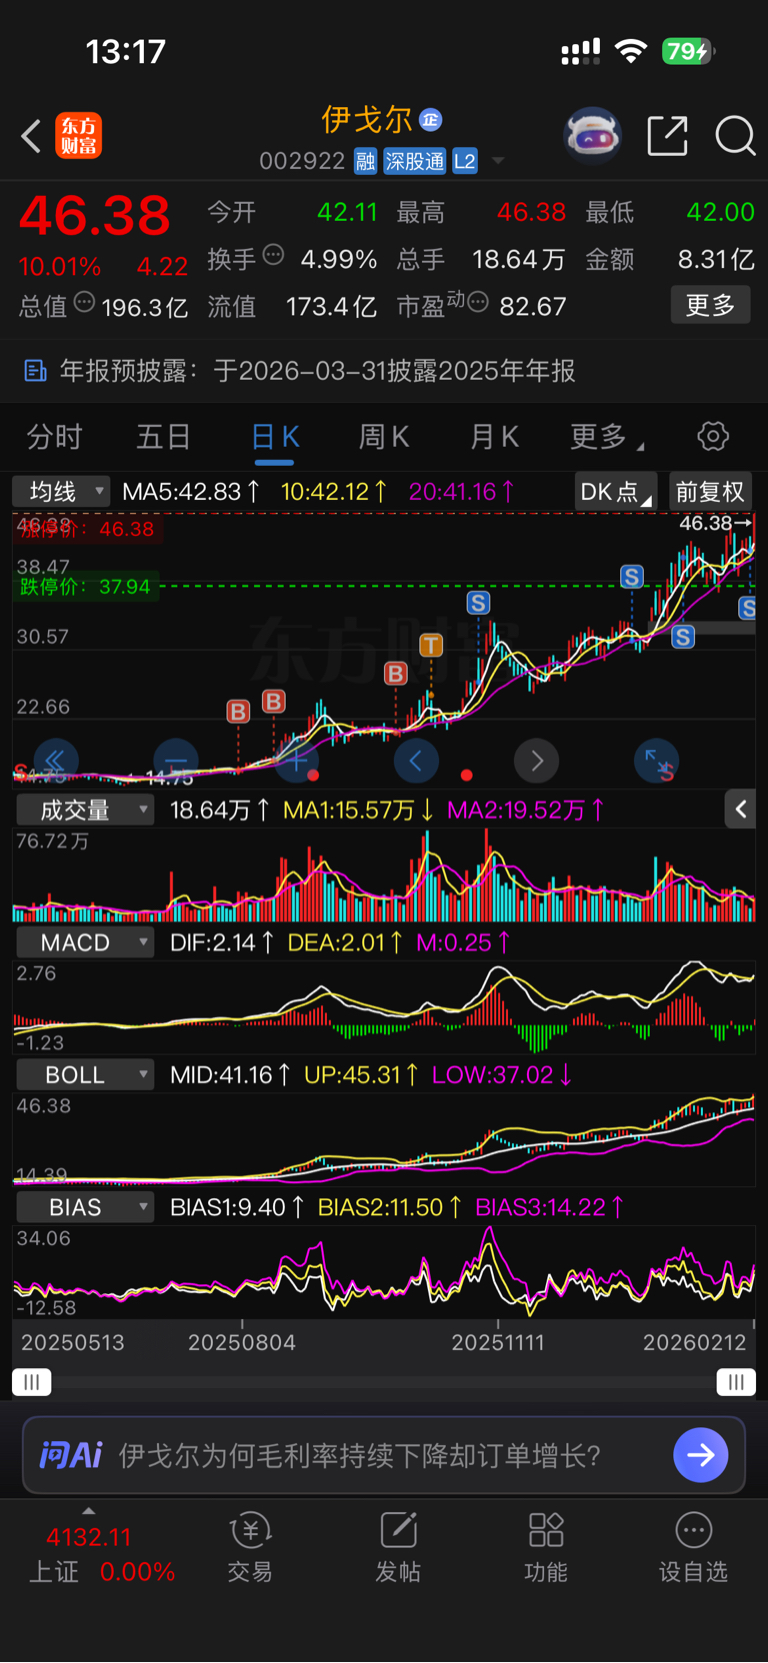Open the robot assistant avatar
The width and height of the screenshot is (768, 1663).
point(592,136)
